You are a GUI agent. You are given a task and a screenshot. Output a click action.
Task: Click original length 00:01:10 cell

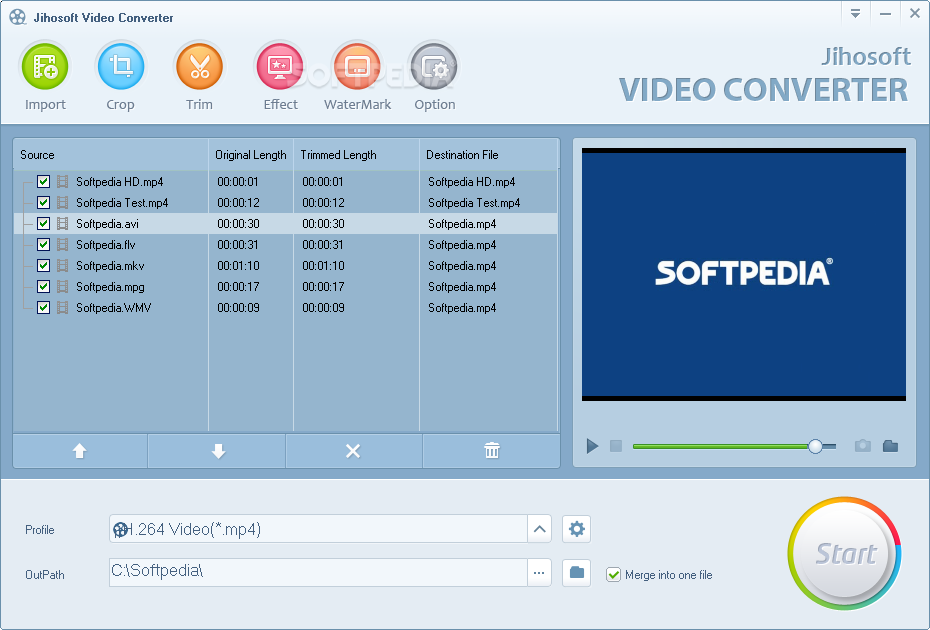pyautogui.click(x=238, y=266)
